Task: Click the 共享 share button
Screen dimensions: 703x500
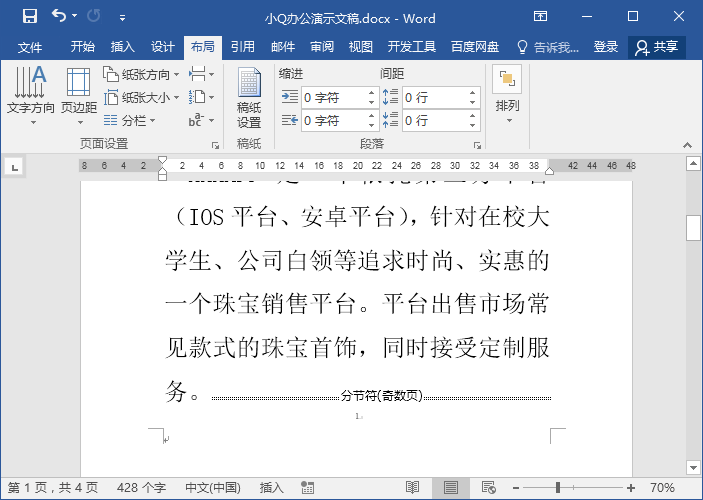Action: pyautogui.click(x=657, y=47)
